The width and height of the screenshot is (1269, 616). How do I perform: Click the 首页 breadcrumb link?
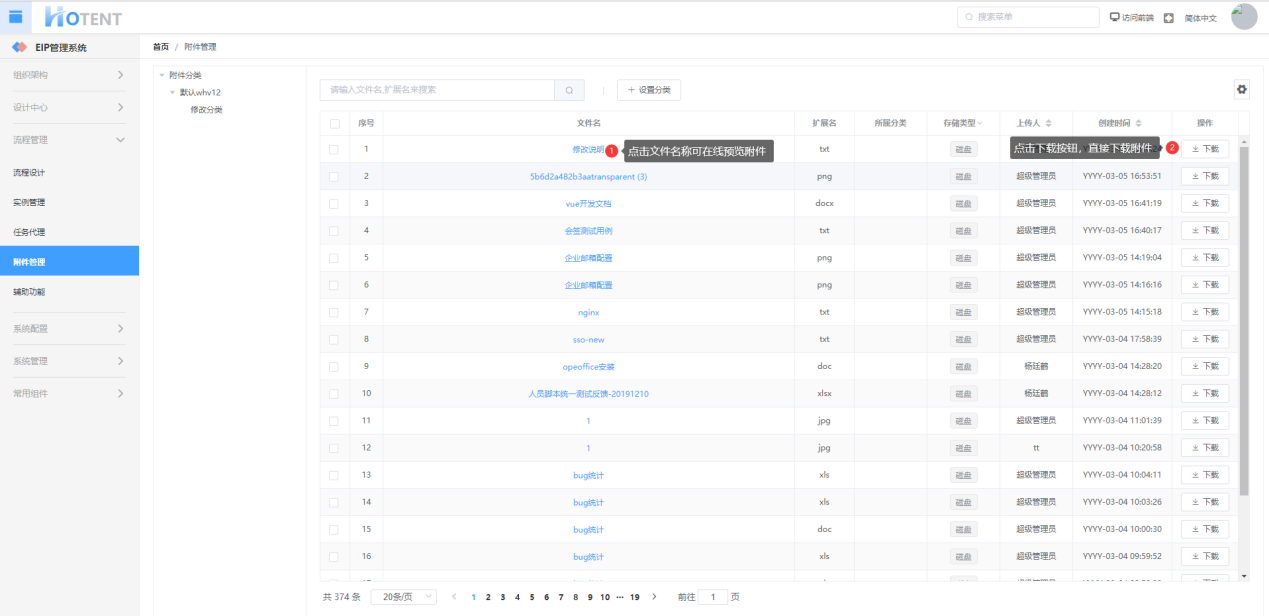[160, 47]
